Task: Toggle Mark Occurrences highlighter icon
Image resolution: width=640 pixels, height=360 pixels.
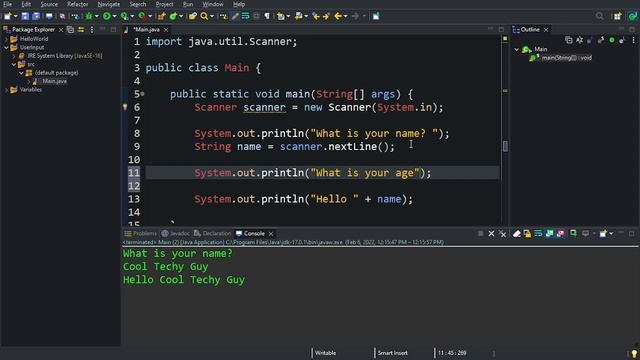Action: pyautogui.click(x=235, y=16)
